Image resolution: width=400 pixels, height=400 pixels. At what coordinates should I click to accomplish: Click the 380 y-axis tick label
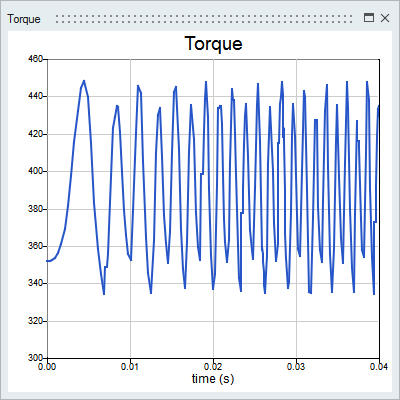[x=36, y=209]
